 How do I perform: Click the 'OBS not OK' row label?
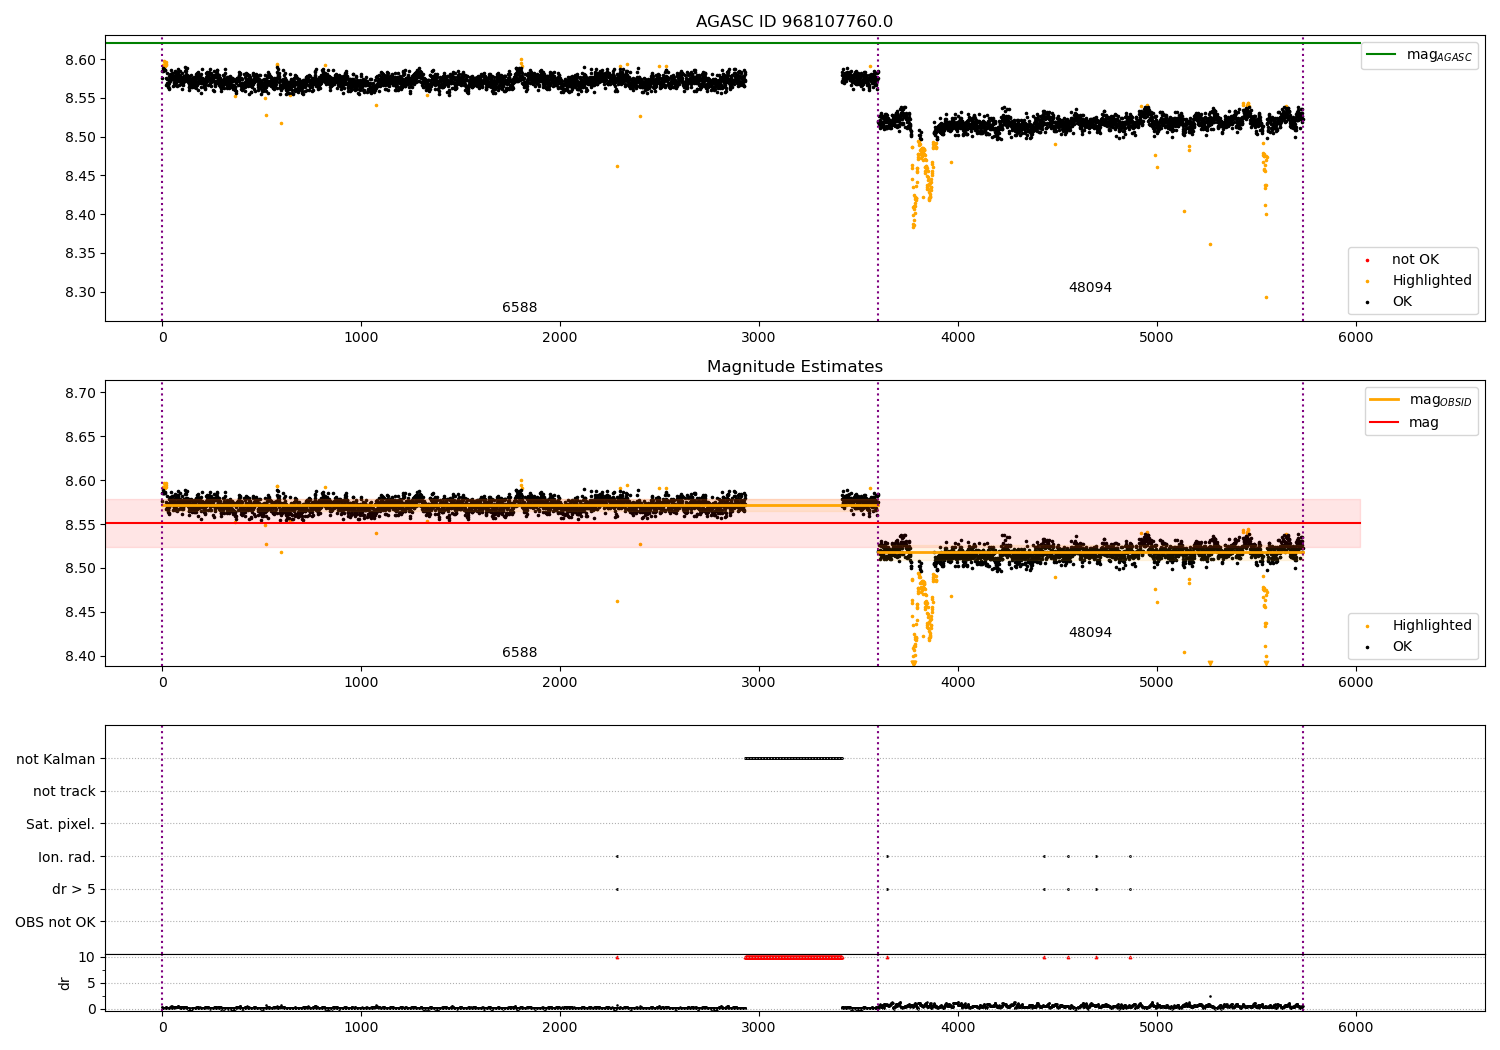point(56,922)
